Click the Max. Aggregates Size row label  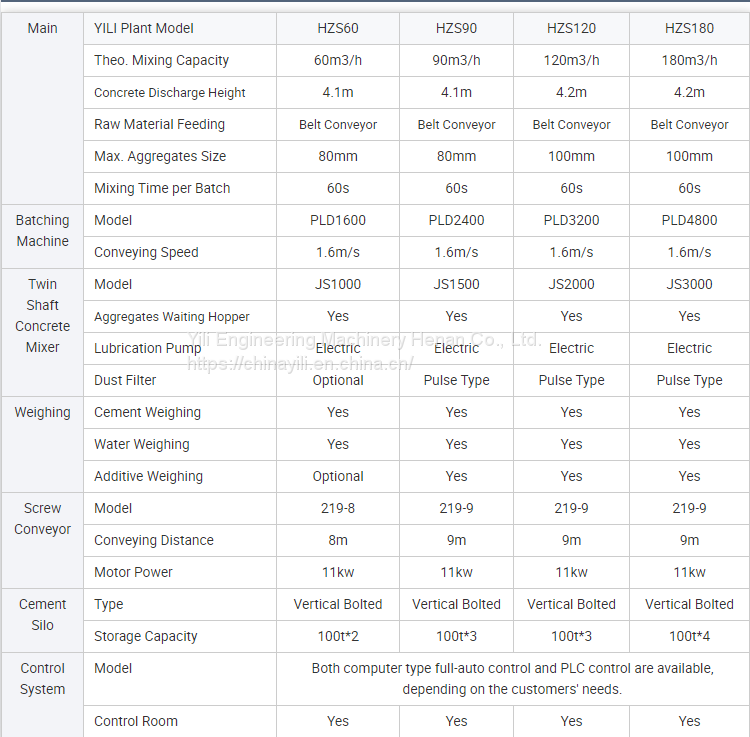coord(160,156)
